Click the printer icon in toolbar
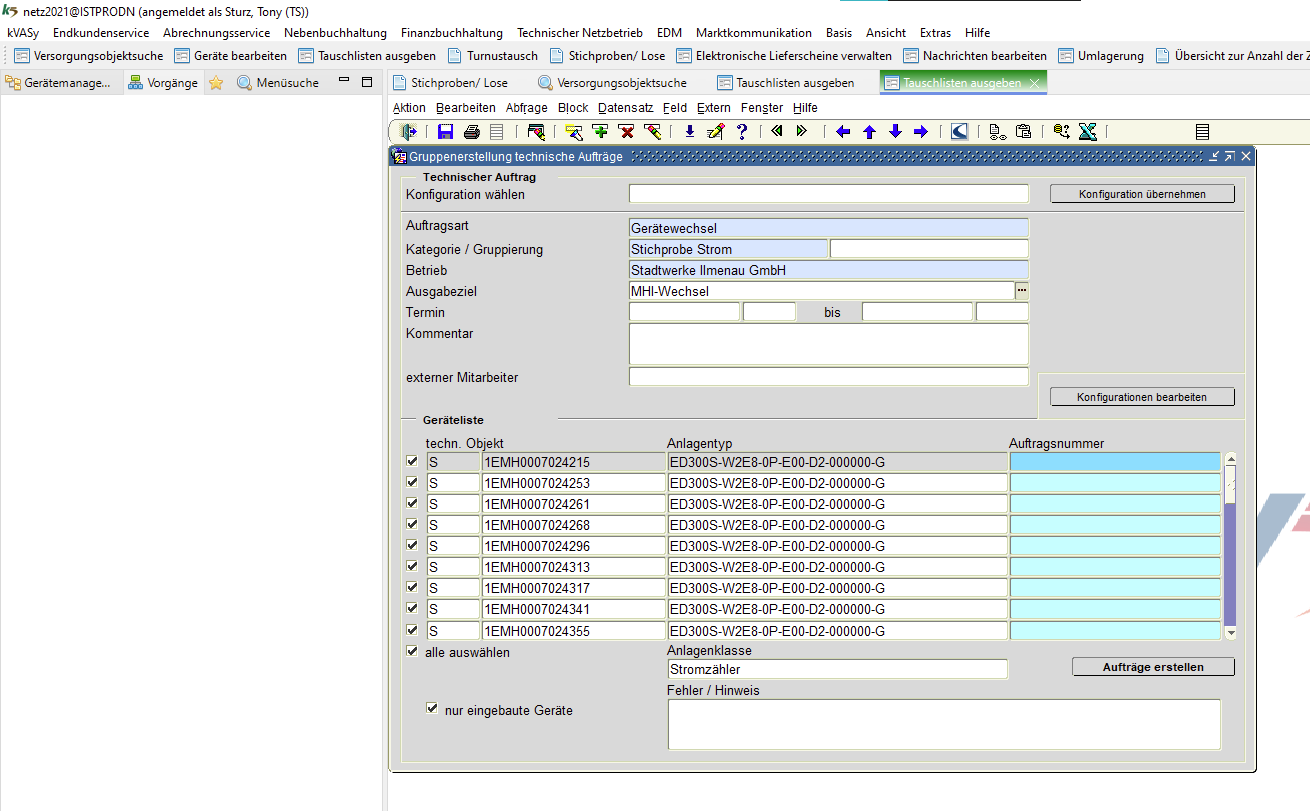This screenshot has height=811, width=1310. coord(471,131)
